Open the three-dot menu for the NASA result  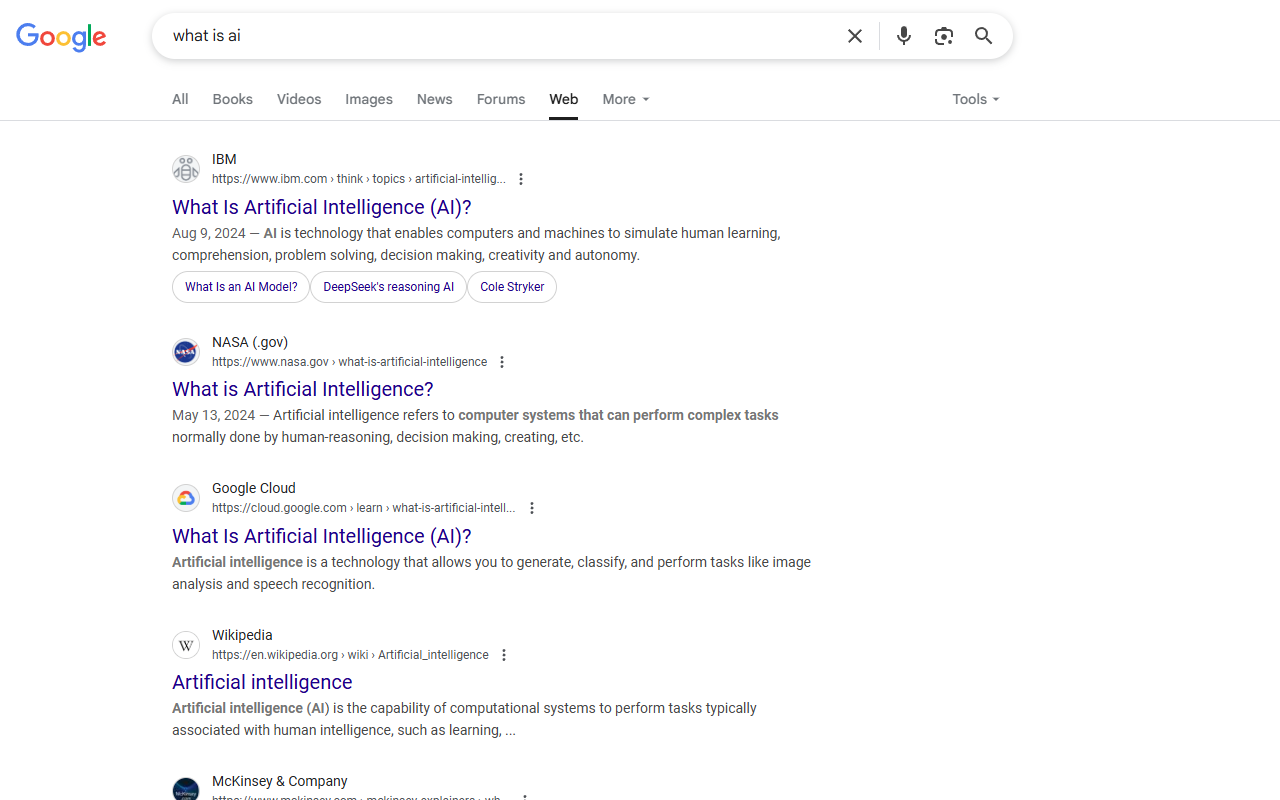[x=501, y=361]
